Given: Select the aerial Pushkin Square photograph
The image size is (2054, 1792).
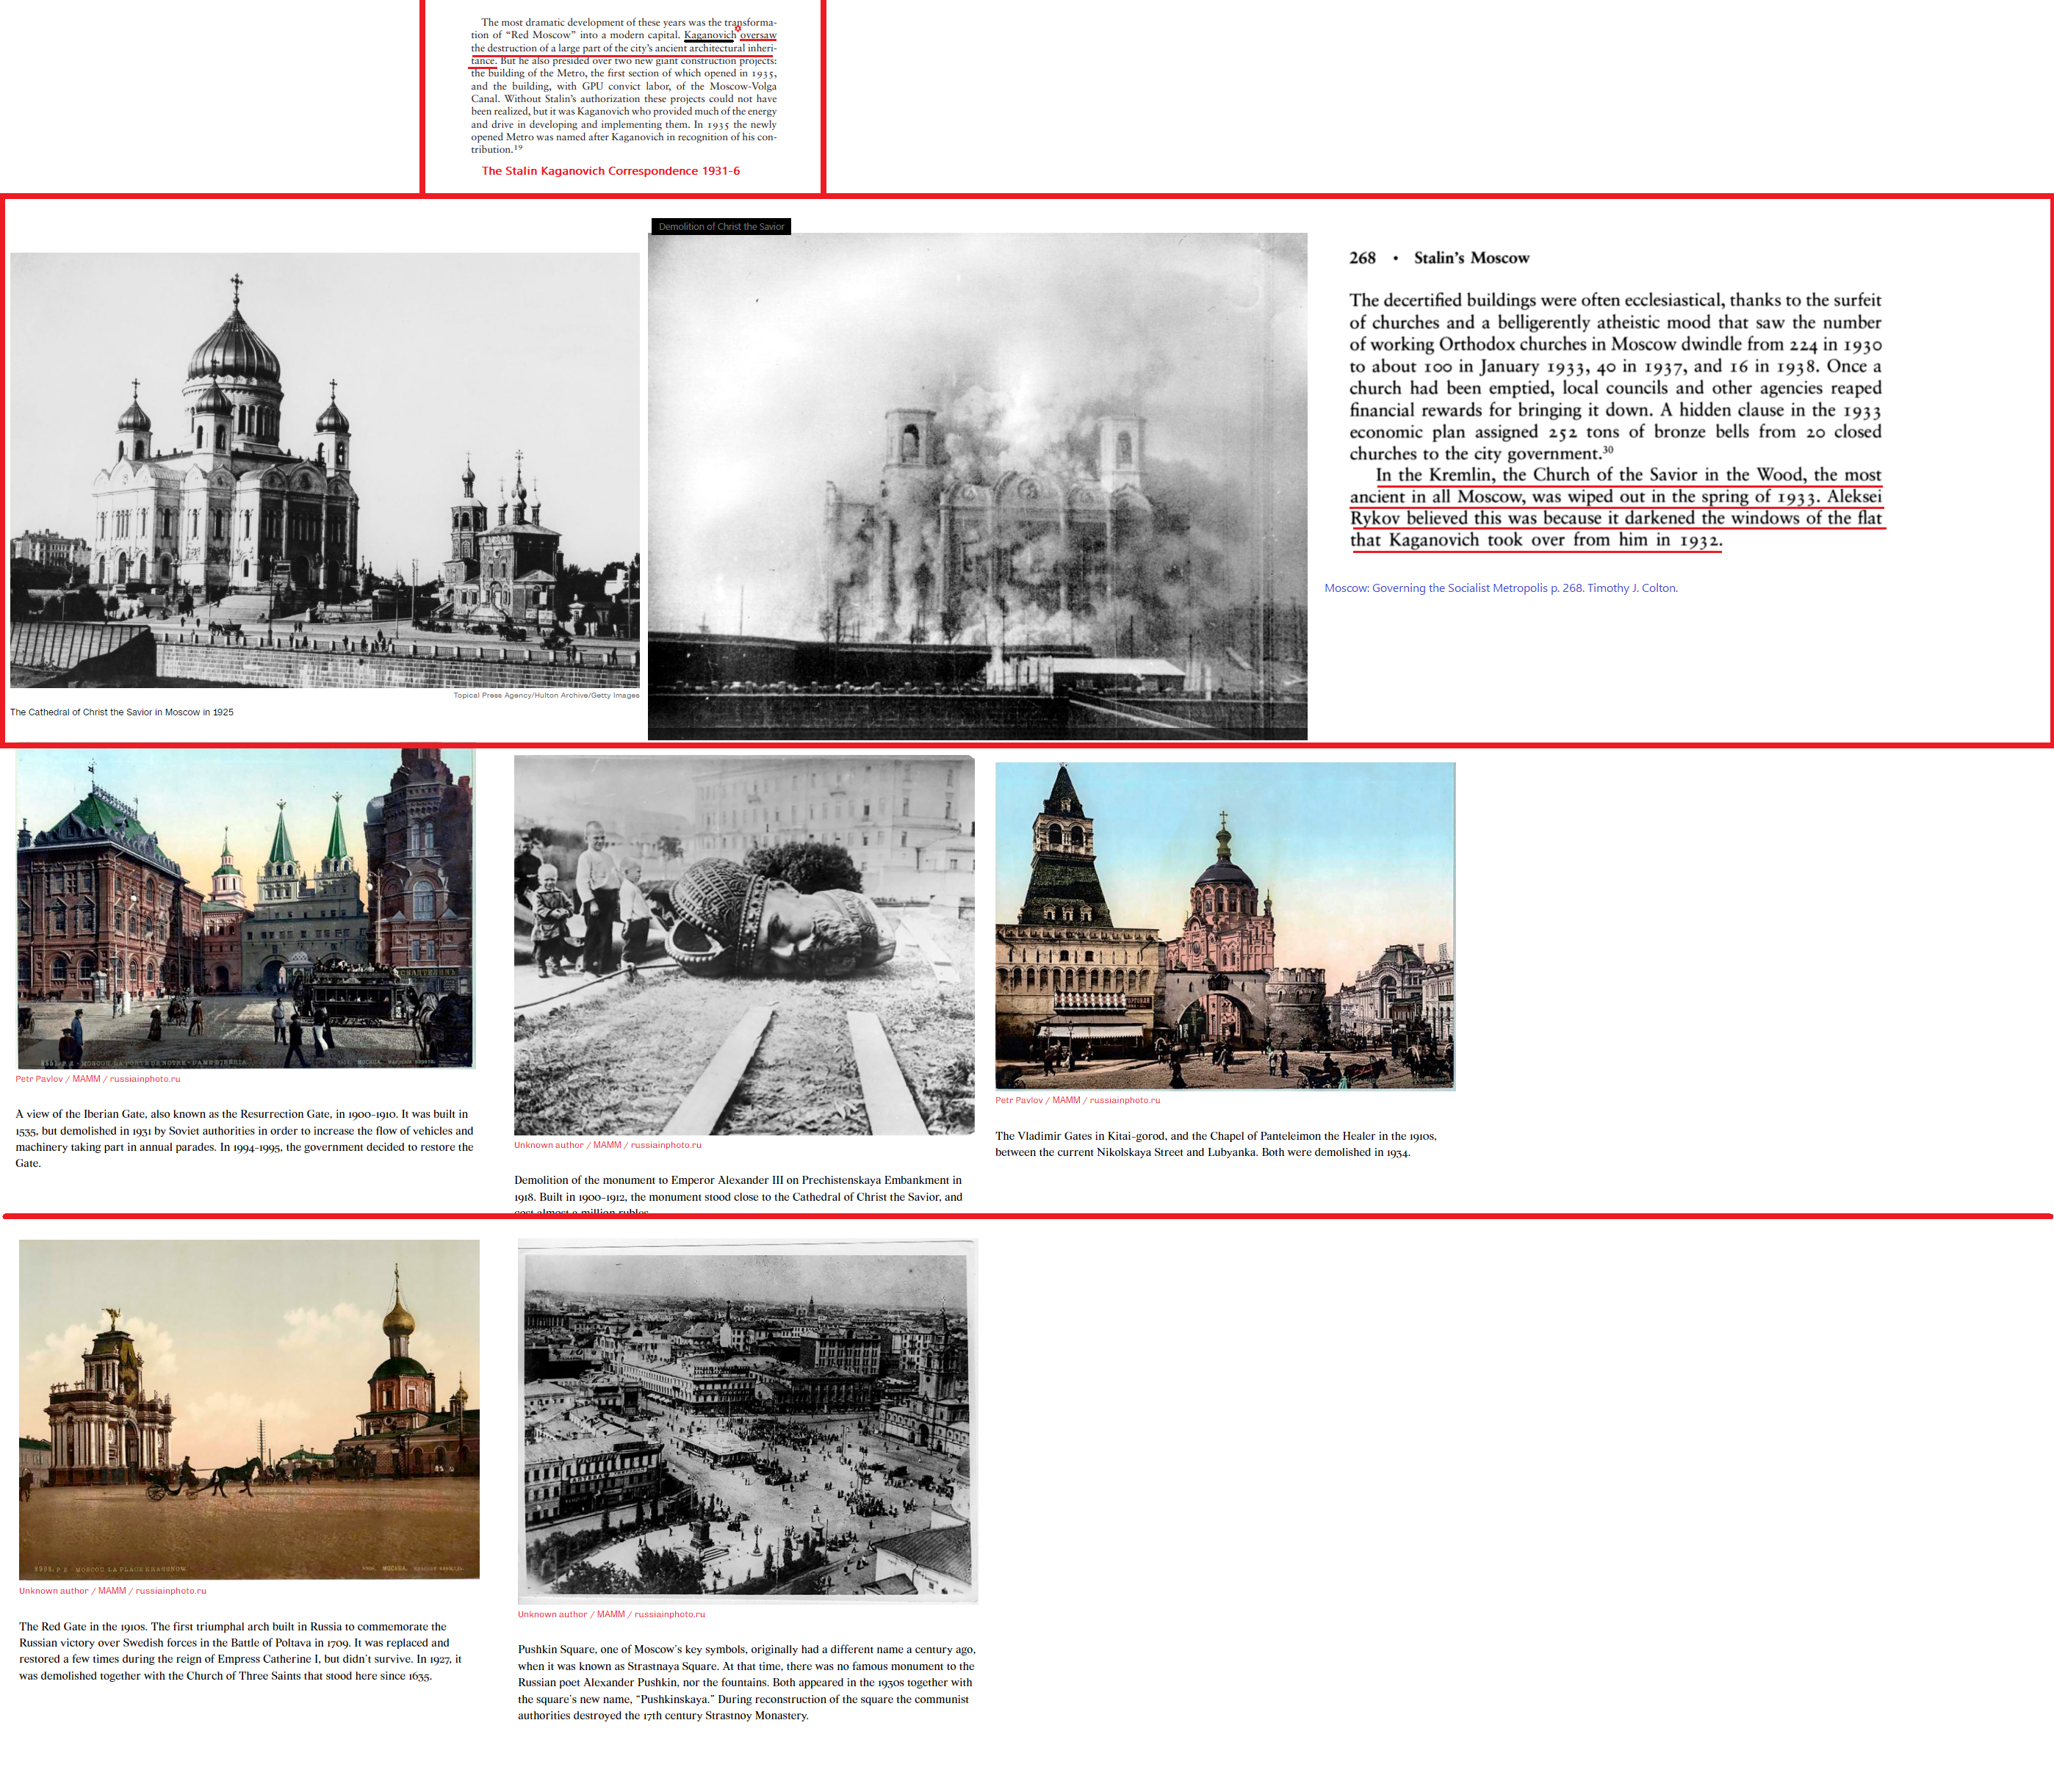Looking at the screenshot, I should click(x=748, y=1421).
